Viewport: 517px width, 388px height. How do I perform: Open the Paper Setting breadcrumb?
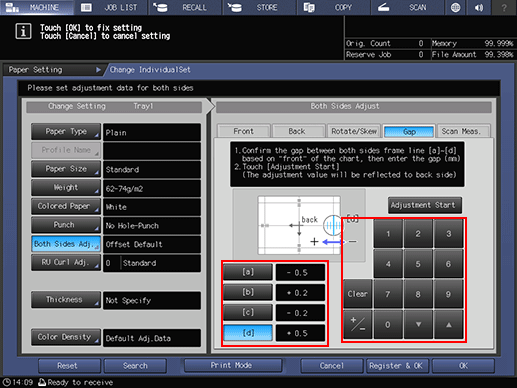(x=53, y=70)
